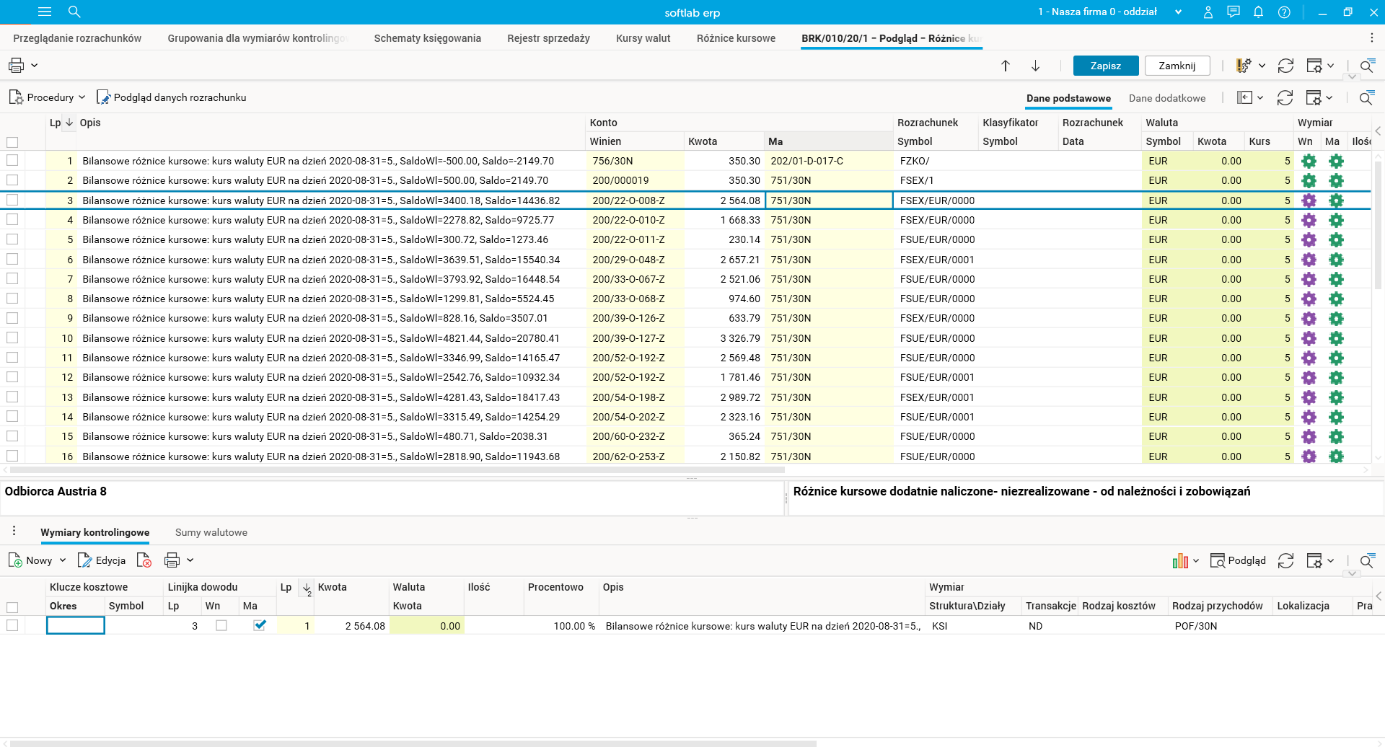Image resolution: width=1385 pixels, height=750 pixels.
Task: Click the Wn dimension gear in row 1
Action: 1308,161
